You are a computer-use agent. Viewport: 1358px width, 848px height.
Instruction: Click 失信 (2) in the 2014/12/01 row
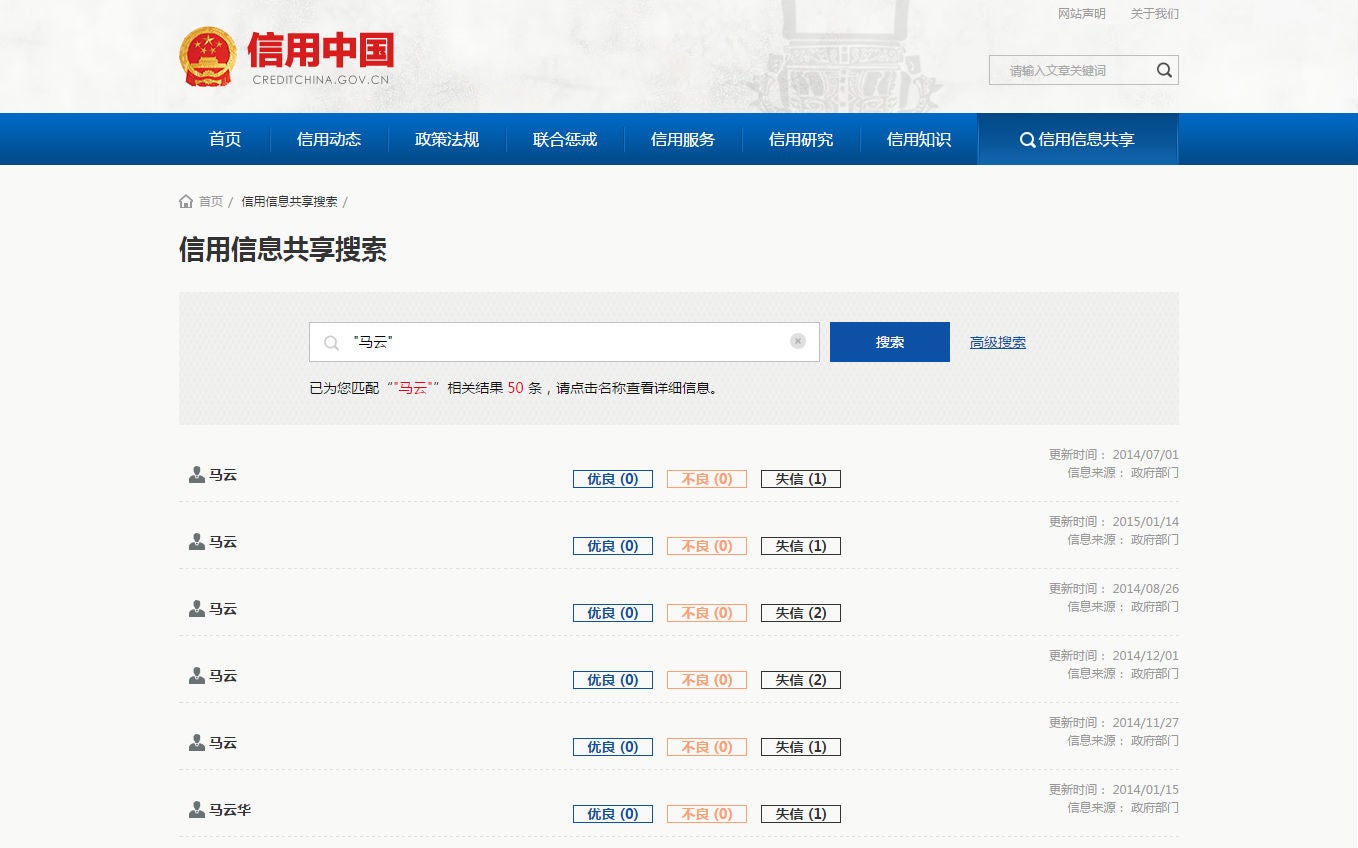801,680
